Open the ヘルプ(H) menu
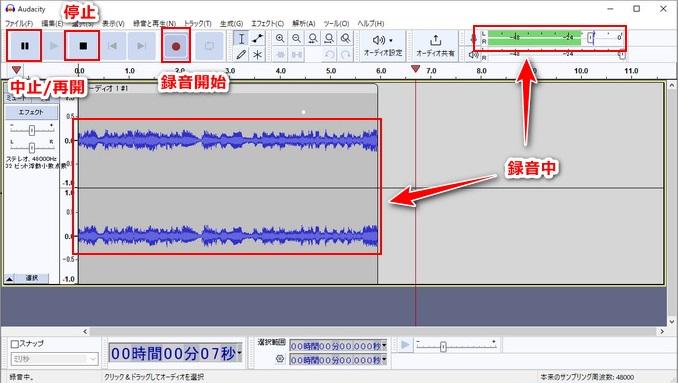This screenshot has width=678, height=383. [x=371, y=23]
